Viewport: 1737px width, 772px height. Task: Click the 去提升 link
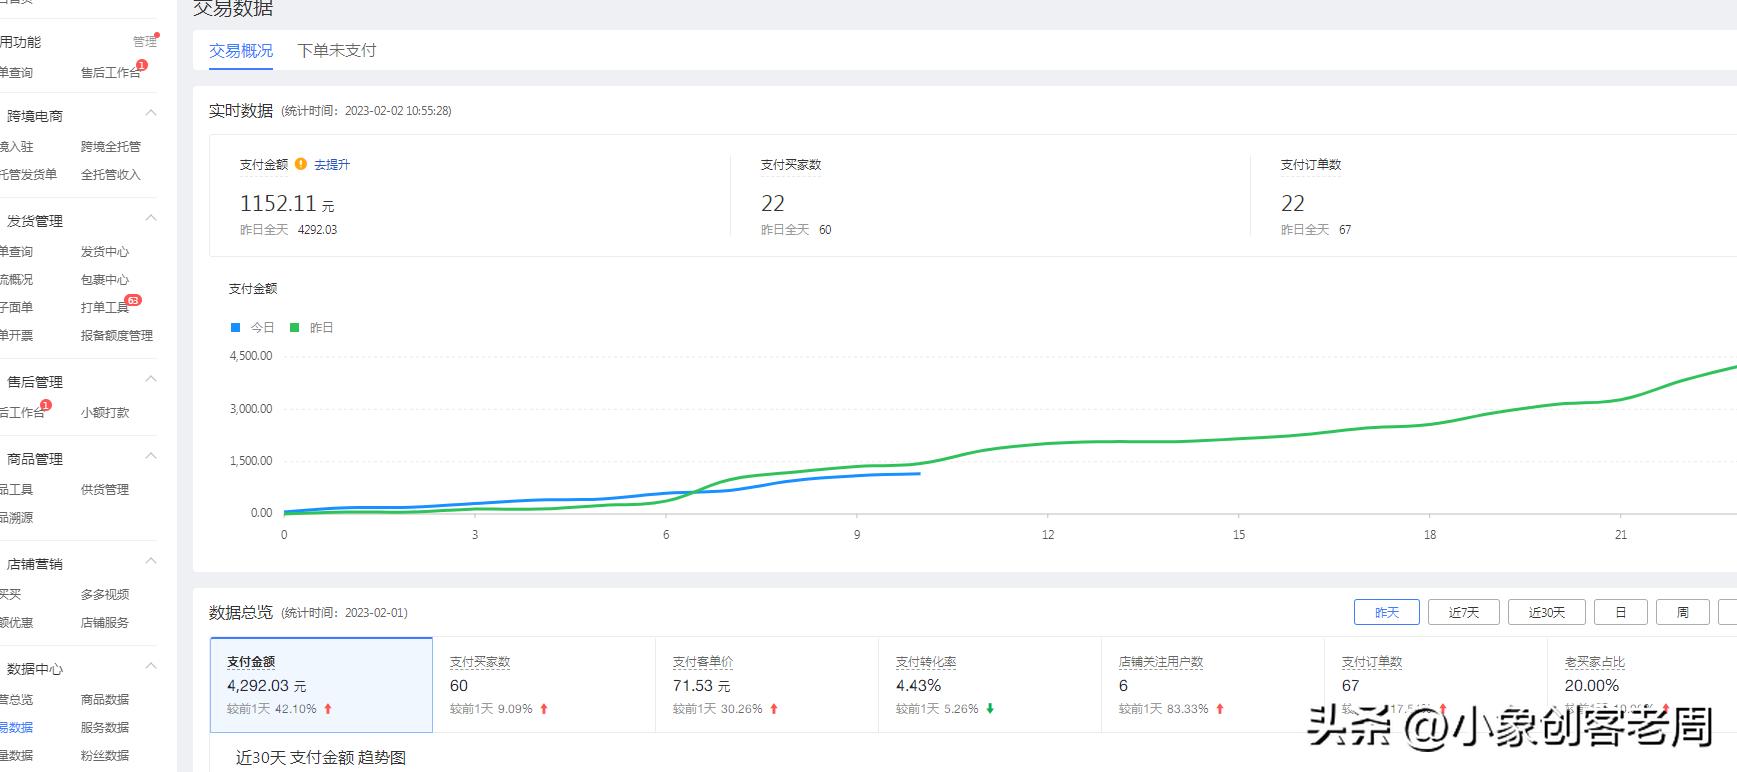pos(332,164)
